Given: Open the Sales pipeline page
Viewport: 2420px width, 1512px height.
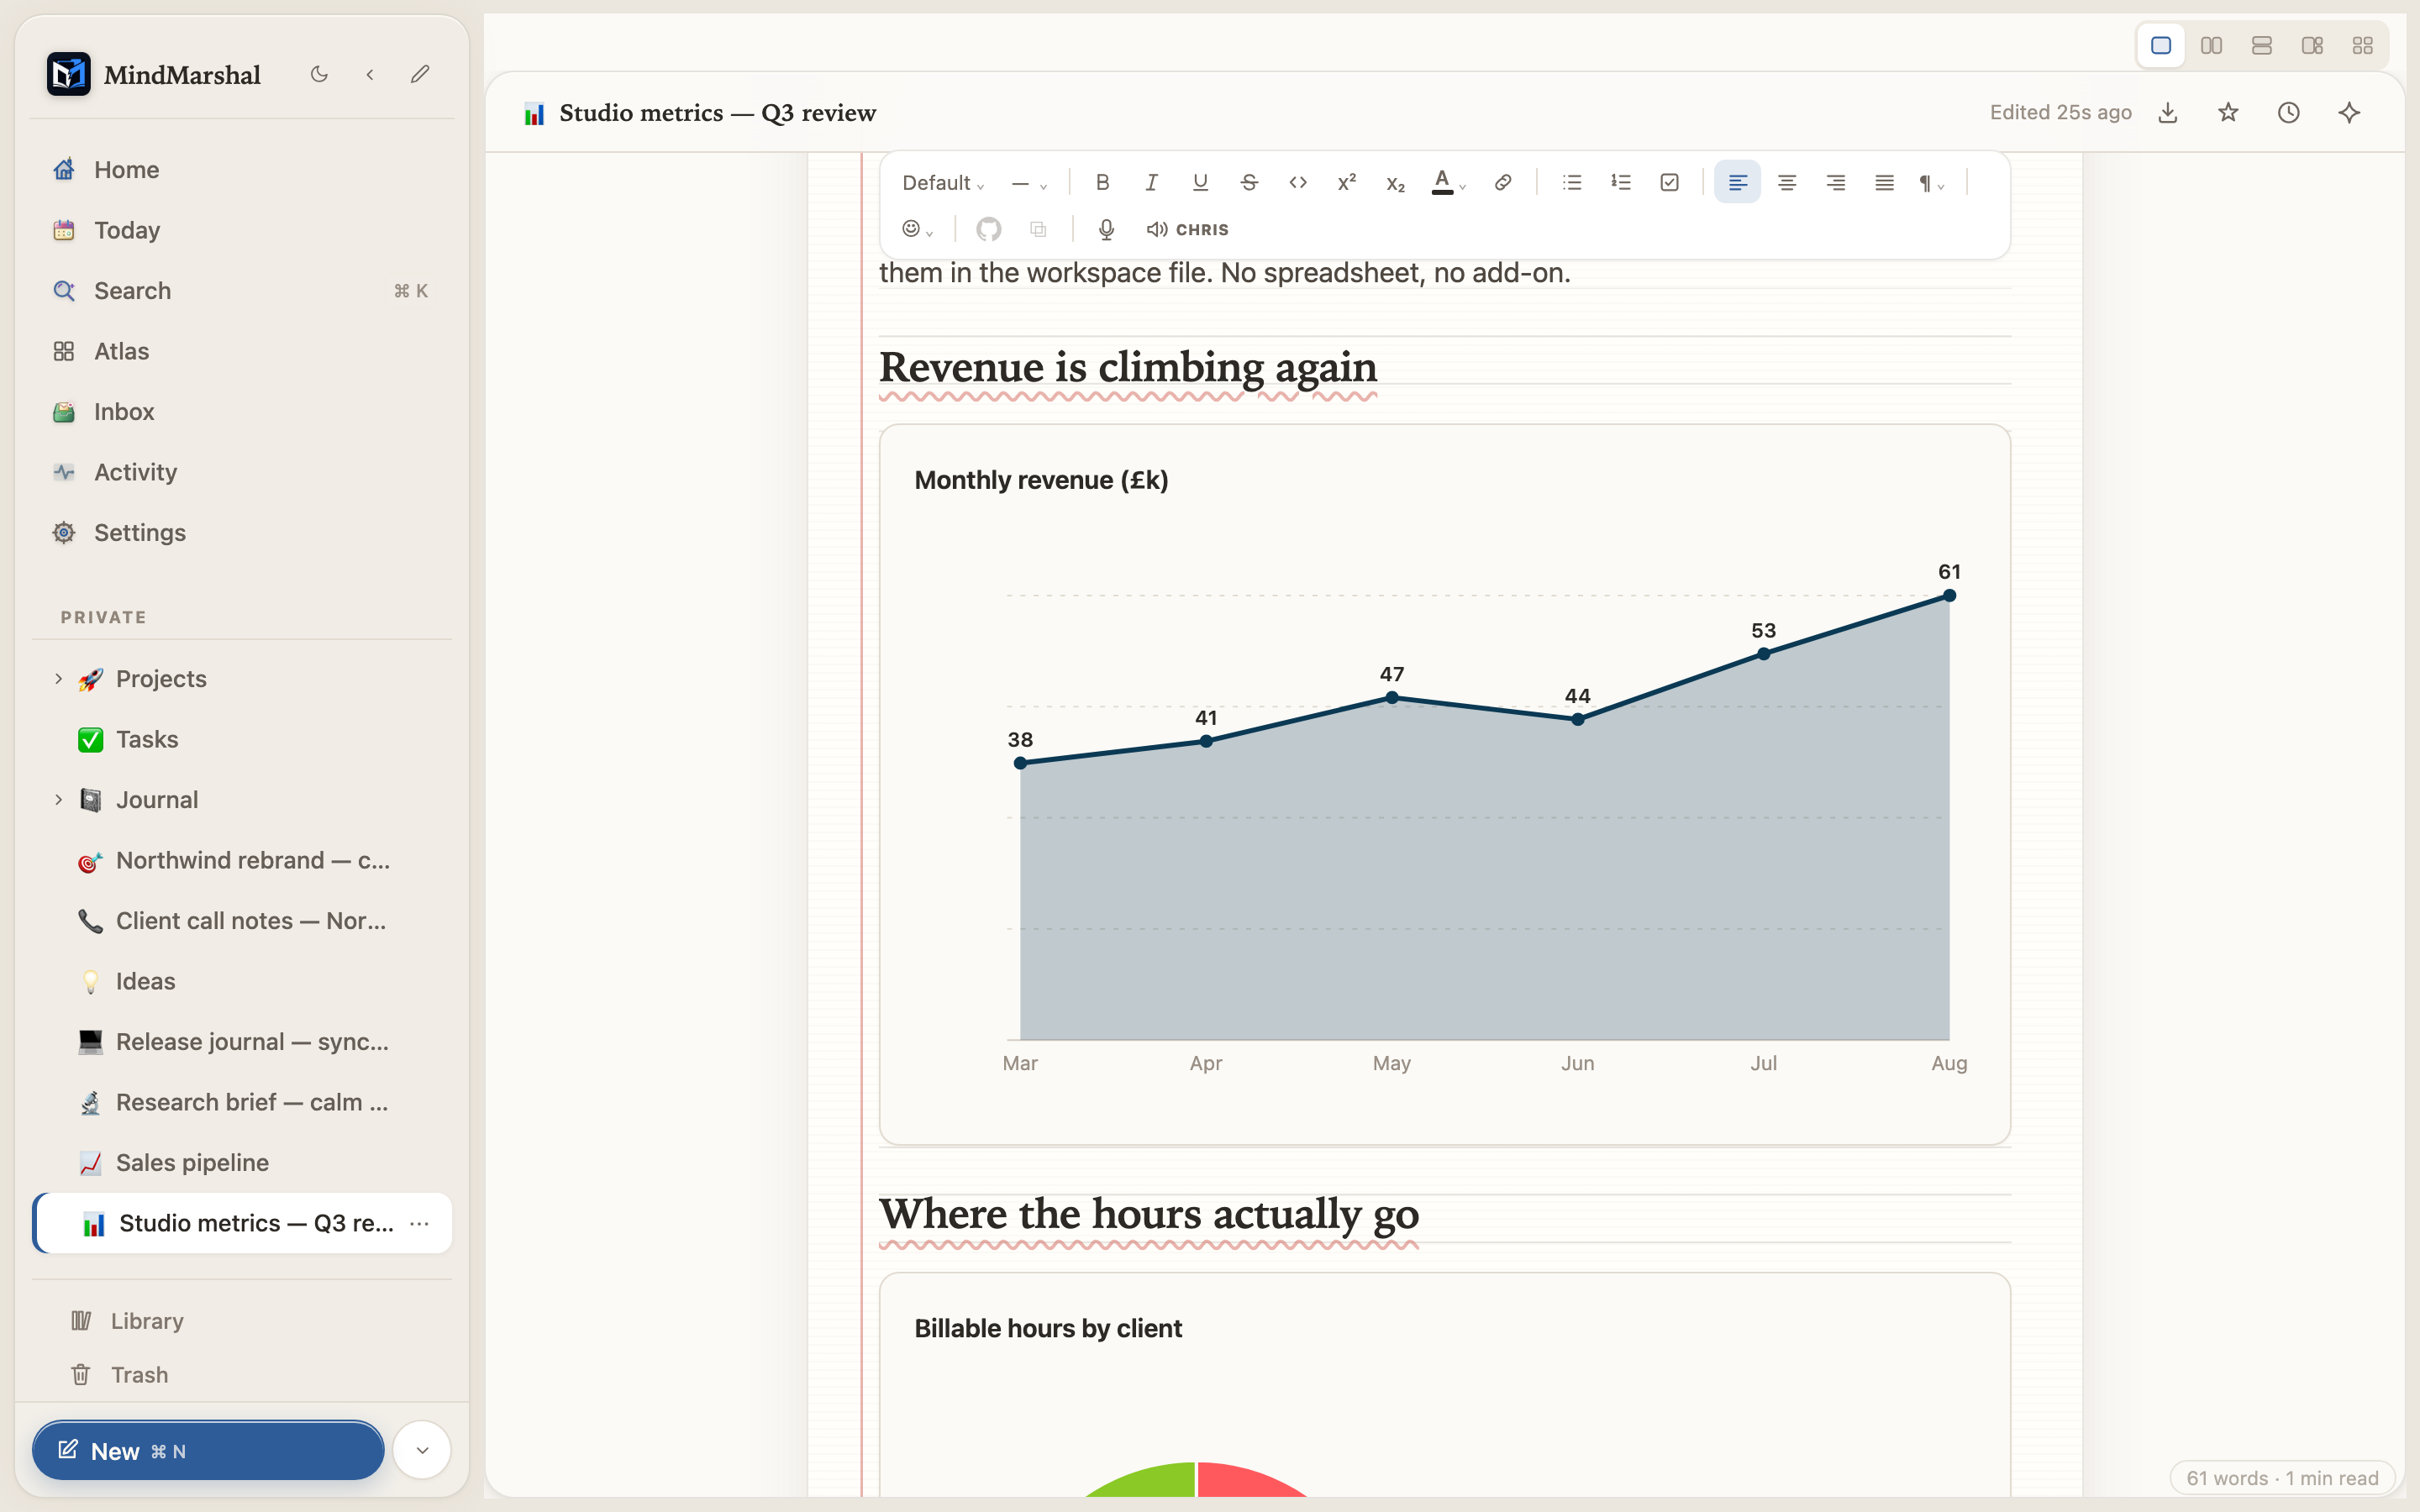Looking at the screenshot, I should point(242,1163).
